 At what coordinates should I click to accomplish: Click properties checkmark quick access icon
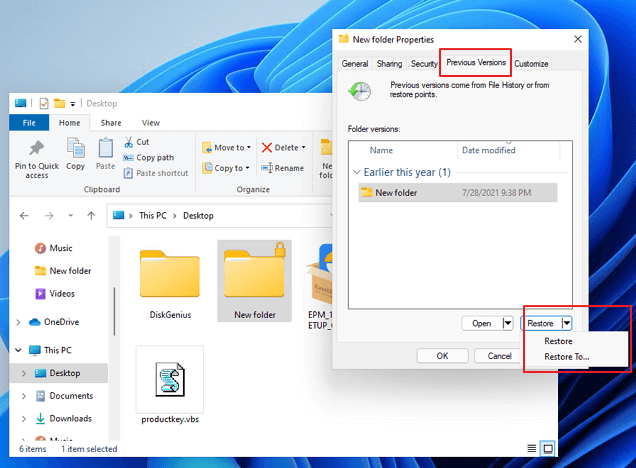[x=44, y=104]
